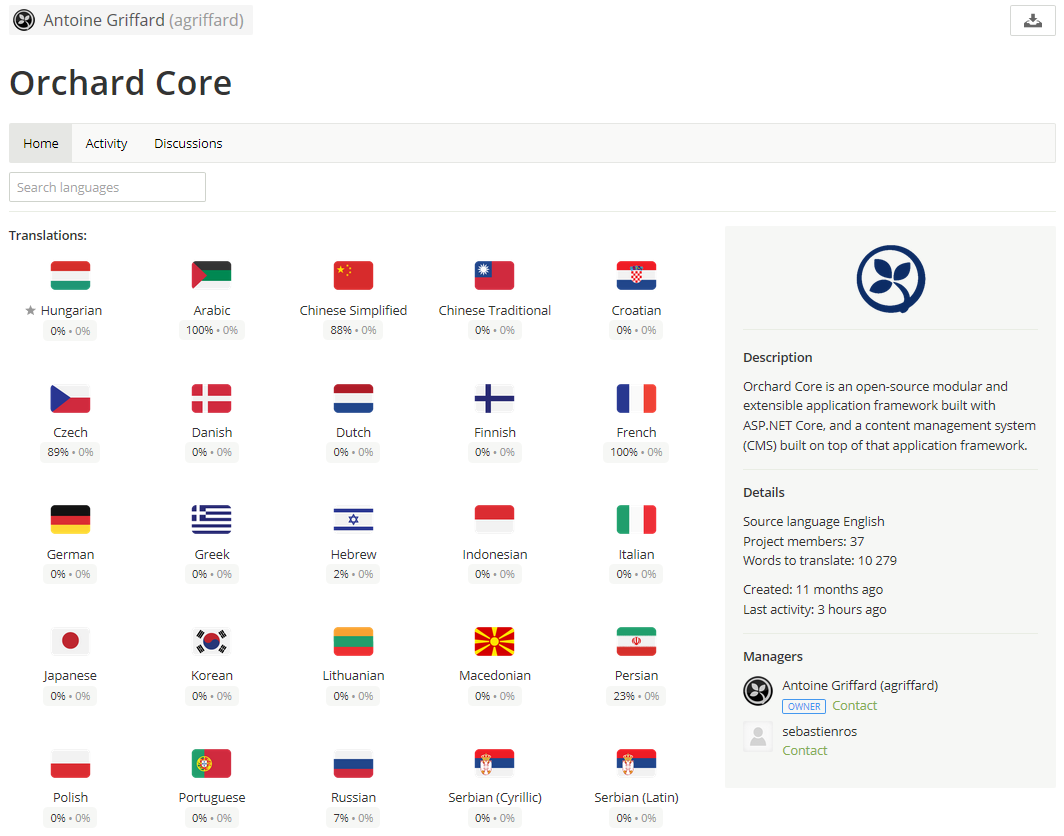Screen dimensions: 1064x836
Task: Select the Hebrew flag icon
Action: (354, 520)
